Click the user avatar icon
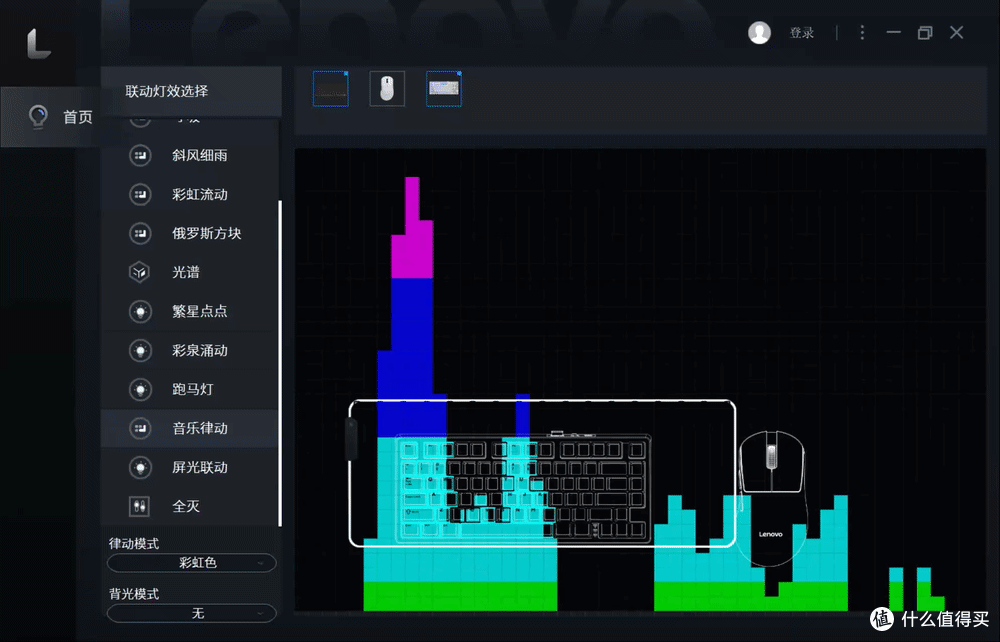1000x642 pixels. coord(760,33)
